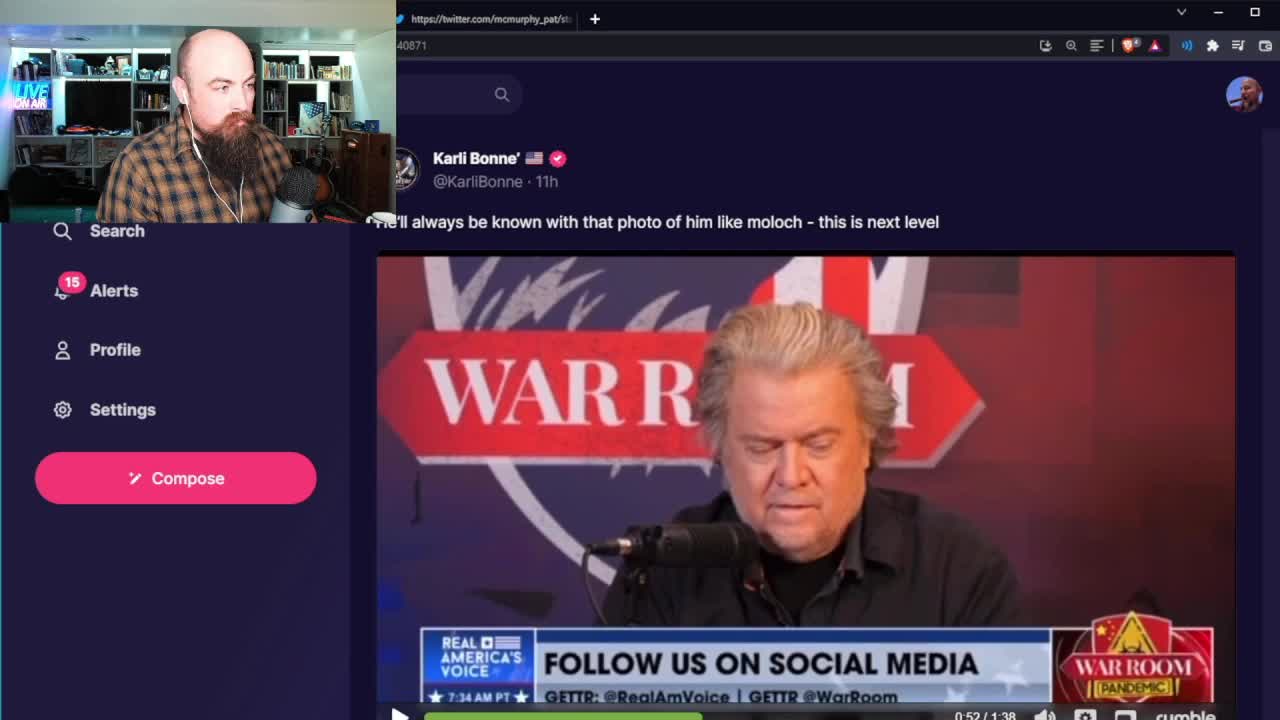This screenshot has height=720, width=1280.
Task: Click the profile person icon
Action: [x=62, y=350]
